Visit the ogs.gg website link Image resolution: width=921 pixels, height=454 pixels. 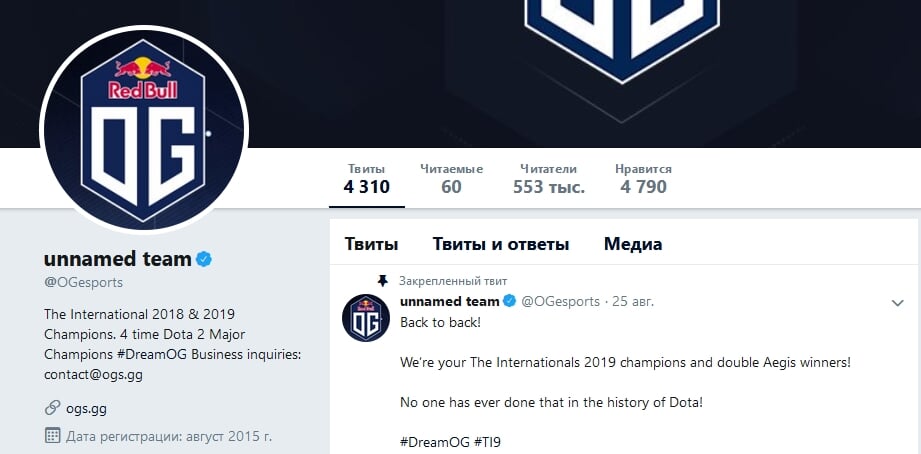click(89, 408)
